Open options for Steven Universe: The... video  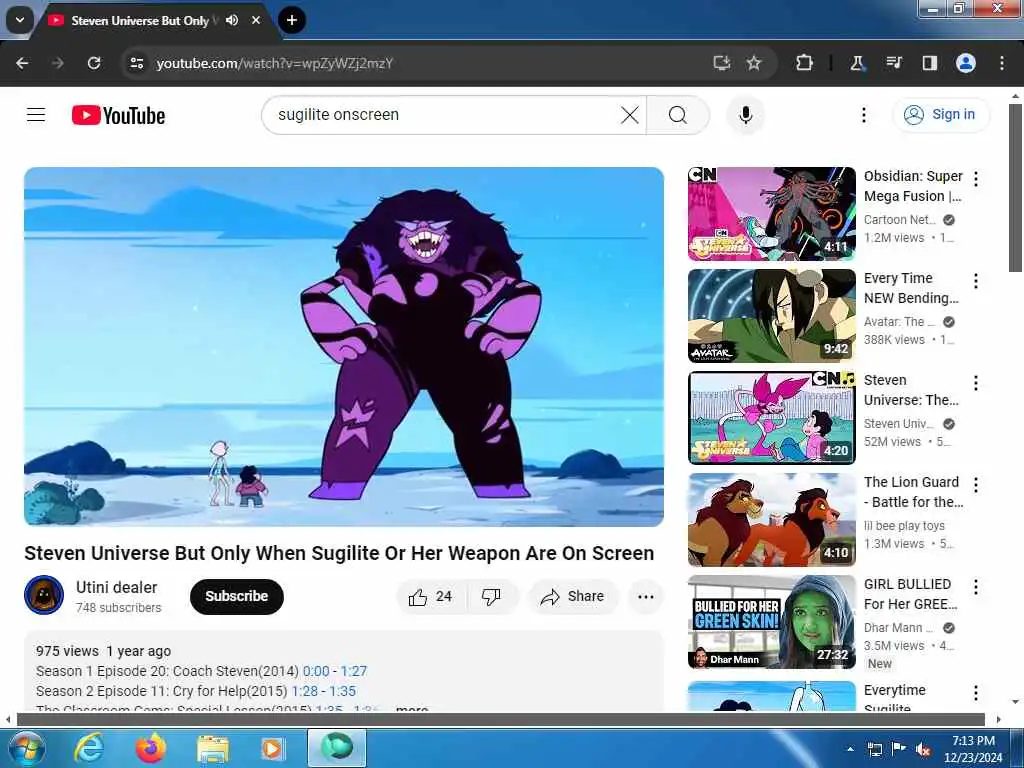[x=976, y=383]
